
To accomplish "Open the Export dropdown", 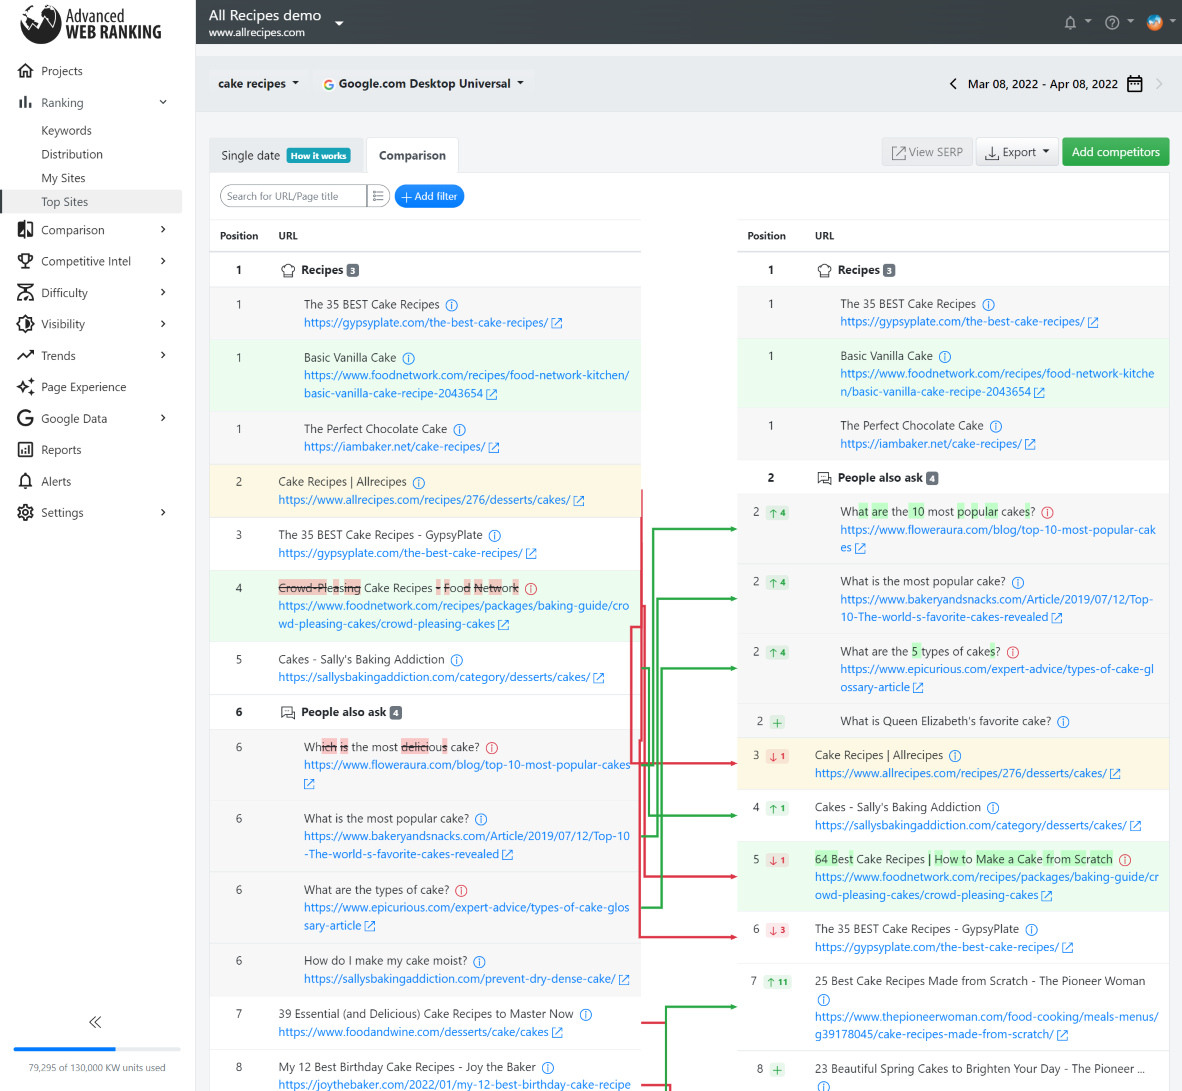I will pyautogui.click(x=1018, y=152).
